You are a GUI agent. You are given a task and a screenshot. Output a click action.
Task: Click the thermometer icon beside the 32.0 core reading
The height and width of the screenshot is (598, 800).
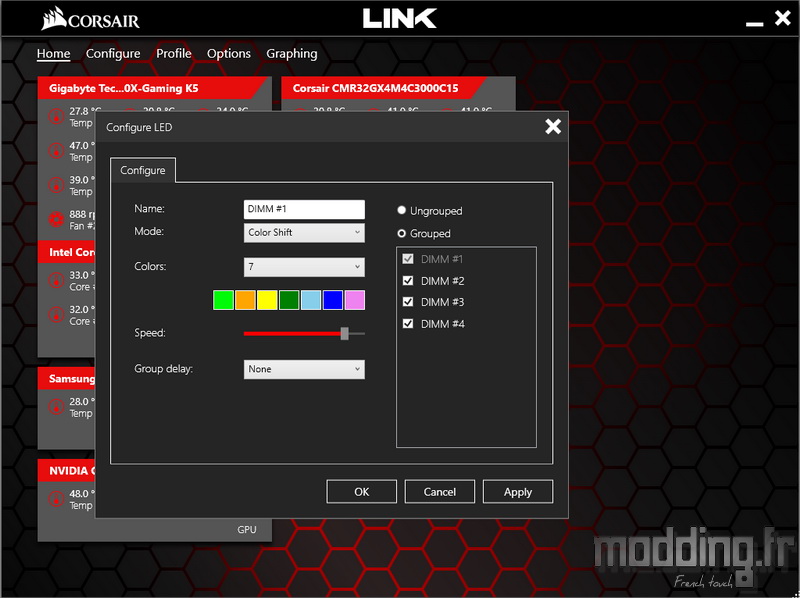[56, 314]
